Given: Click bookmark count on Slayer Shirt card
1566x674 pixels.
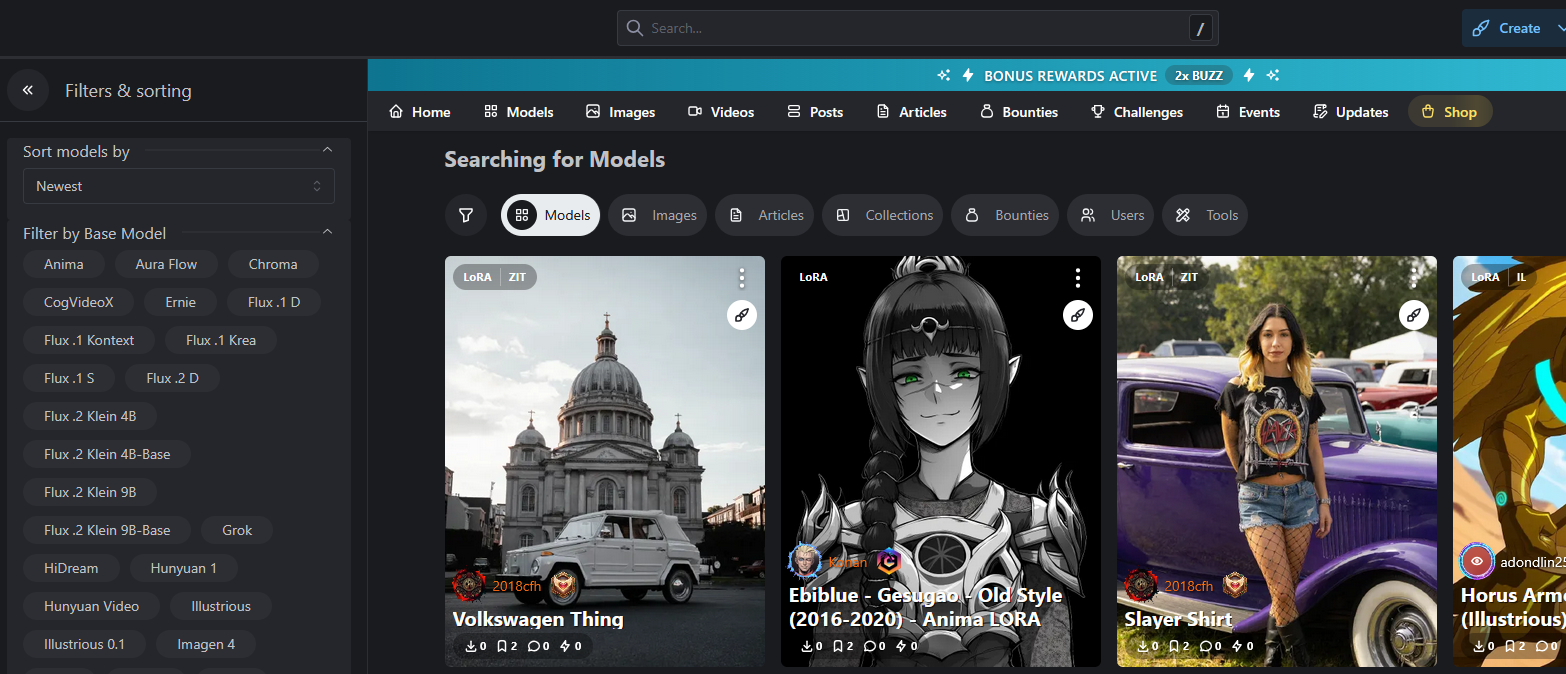Looking at the screenshot, I should coord(1179,646).
